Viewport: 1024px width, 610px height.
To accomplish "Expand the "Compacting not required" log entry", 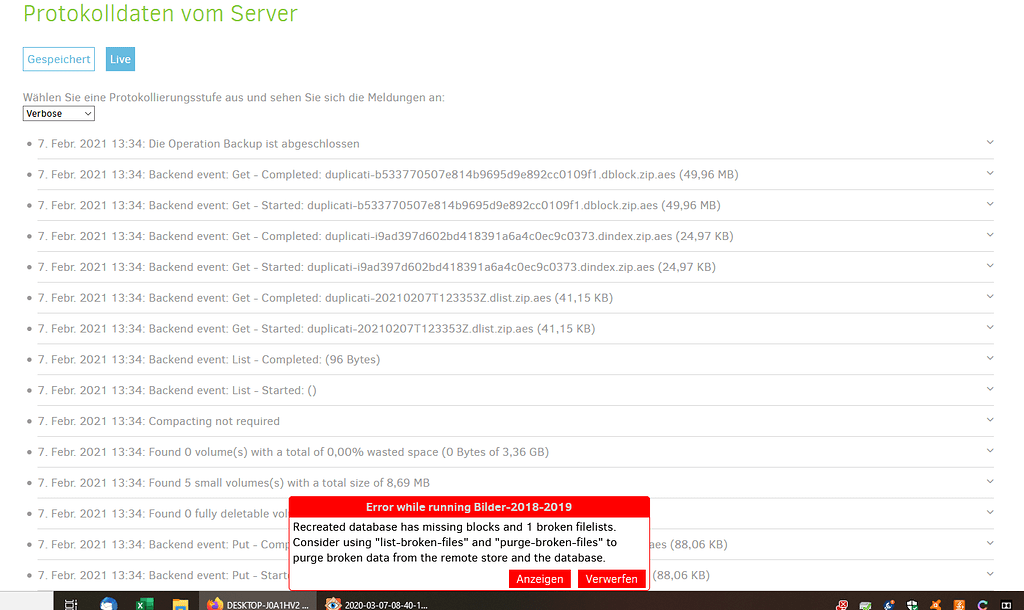I will [x=989, y=420].
